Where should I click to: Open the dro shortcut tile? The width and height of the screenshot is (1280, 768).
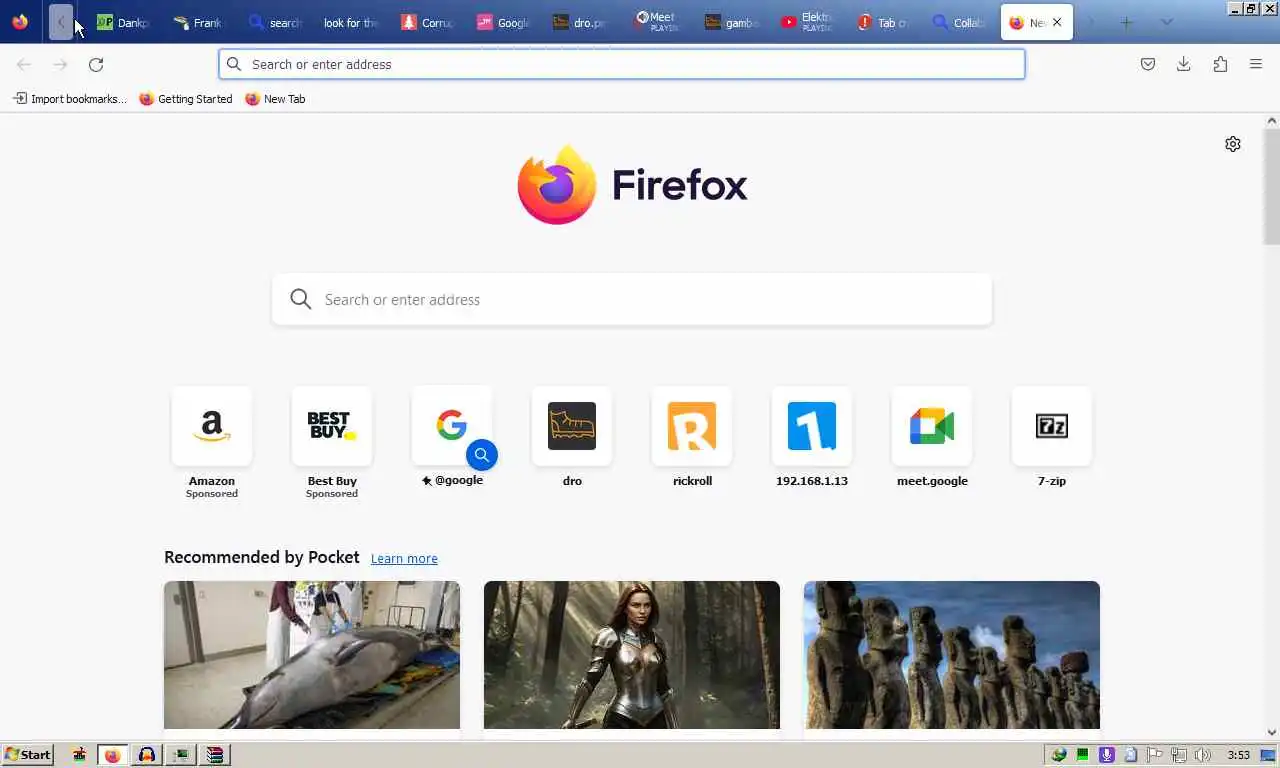[572, 438]
